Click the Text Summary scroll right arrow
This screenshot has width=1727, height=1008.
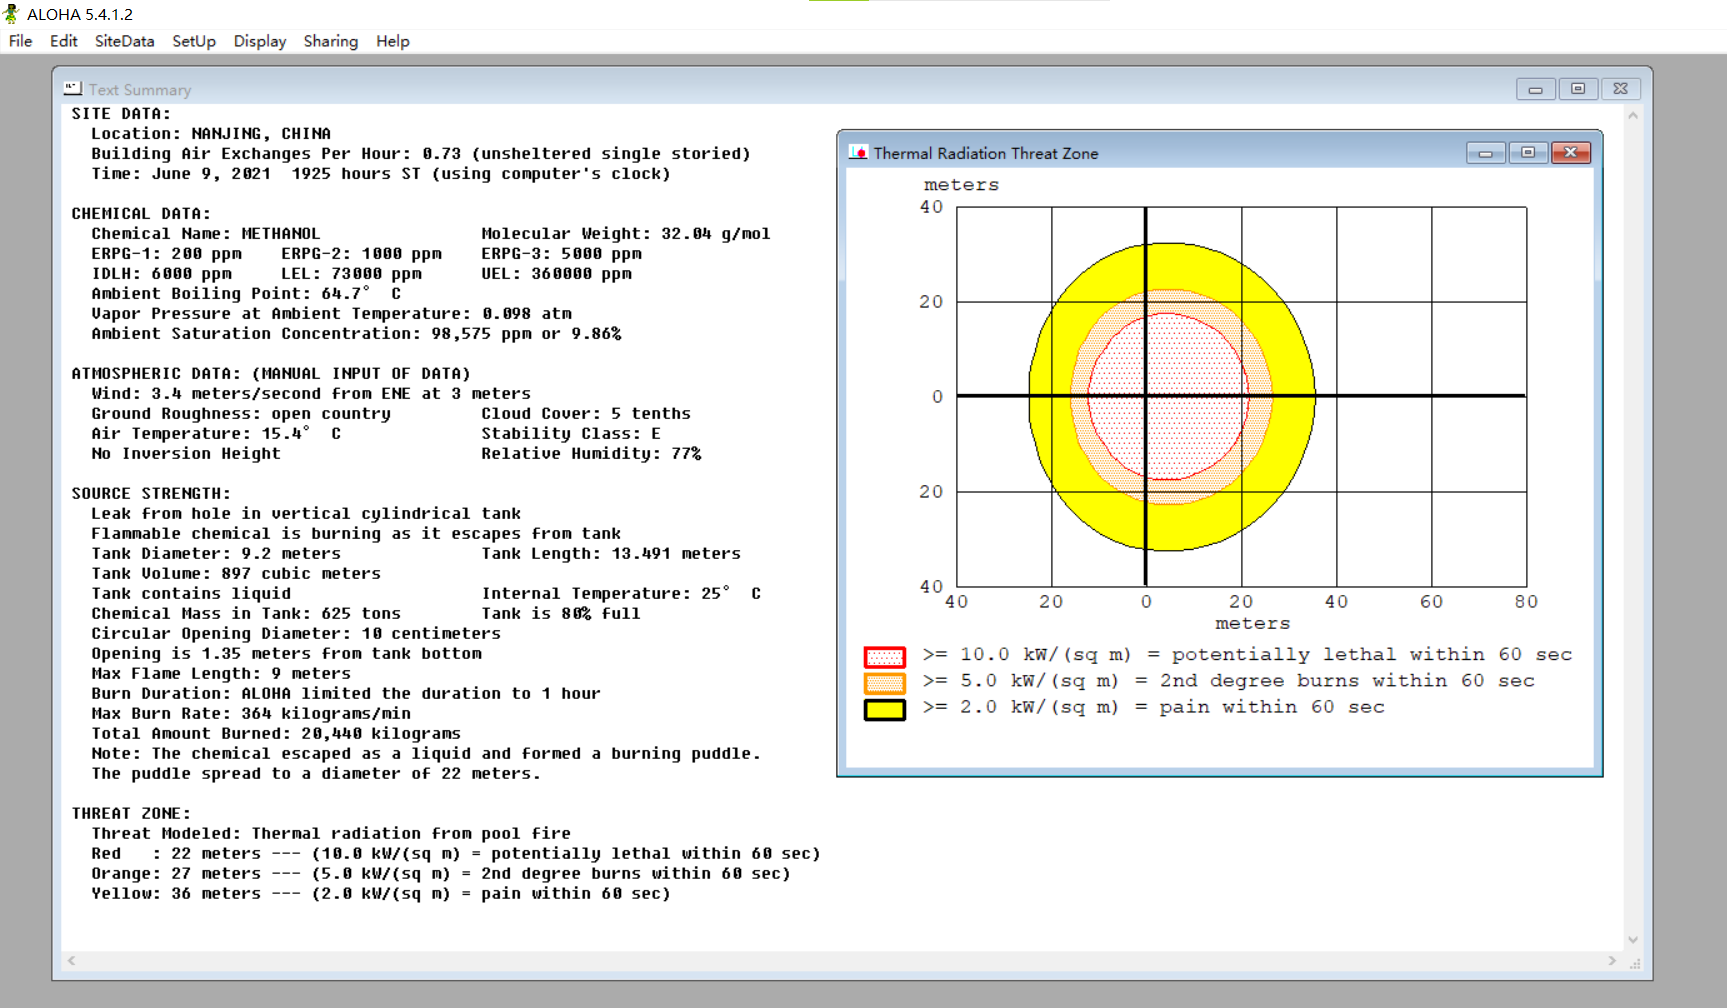click(1612, 961)
